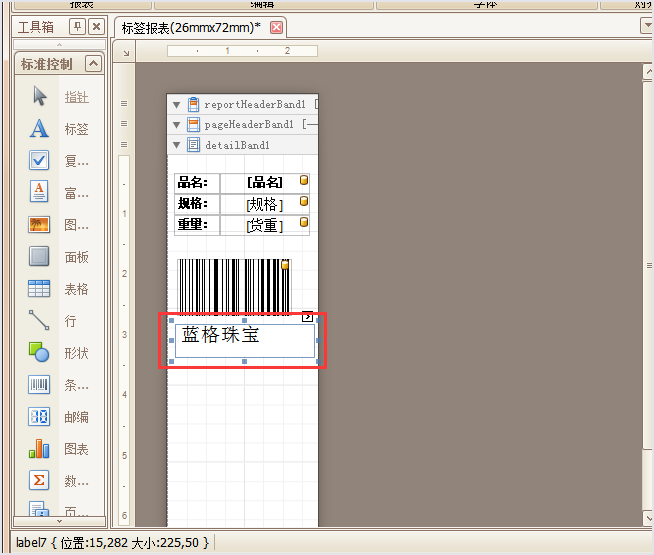This screenshot has width=654, height=555.
Task: Select the 邮编 label in the toolbox
Action: [76, 417]
